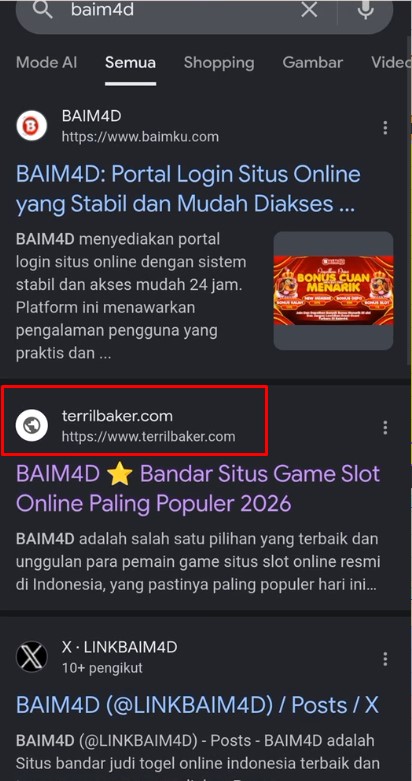The image size is (412, 781).
Task: Open BAIM4D Portal Login Situs Online link
Action: coord(188,189)
